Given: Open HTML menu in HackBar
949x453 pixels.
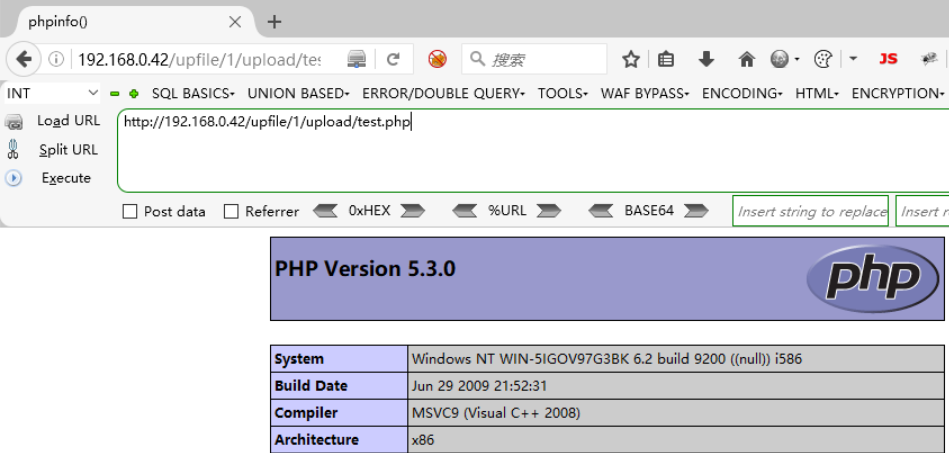Looking at the screenshot, I should tap(817, 94).
